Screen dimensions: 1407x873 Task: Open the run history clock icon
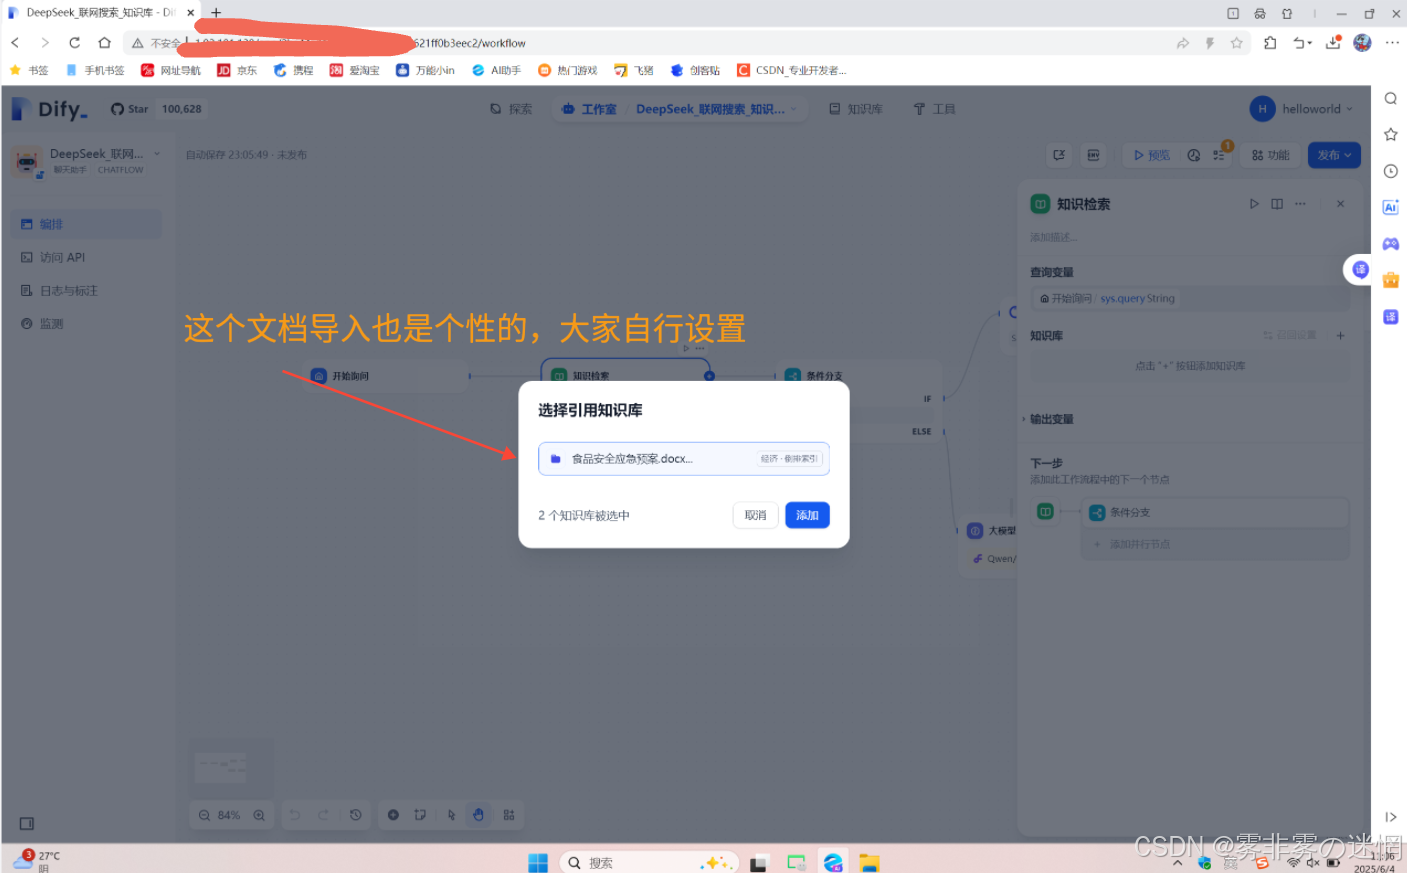(x=1194, y=155)
